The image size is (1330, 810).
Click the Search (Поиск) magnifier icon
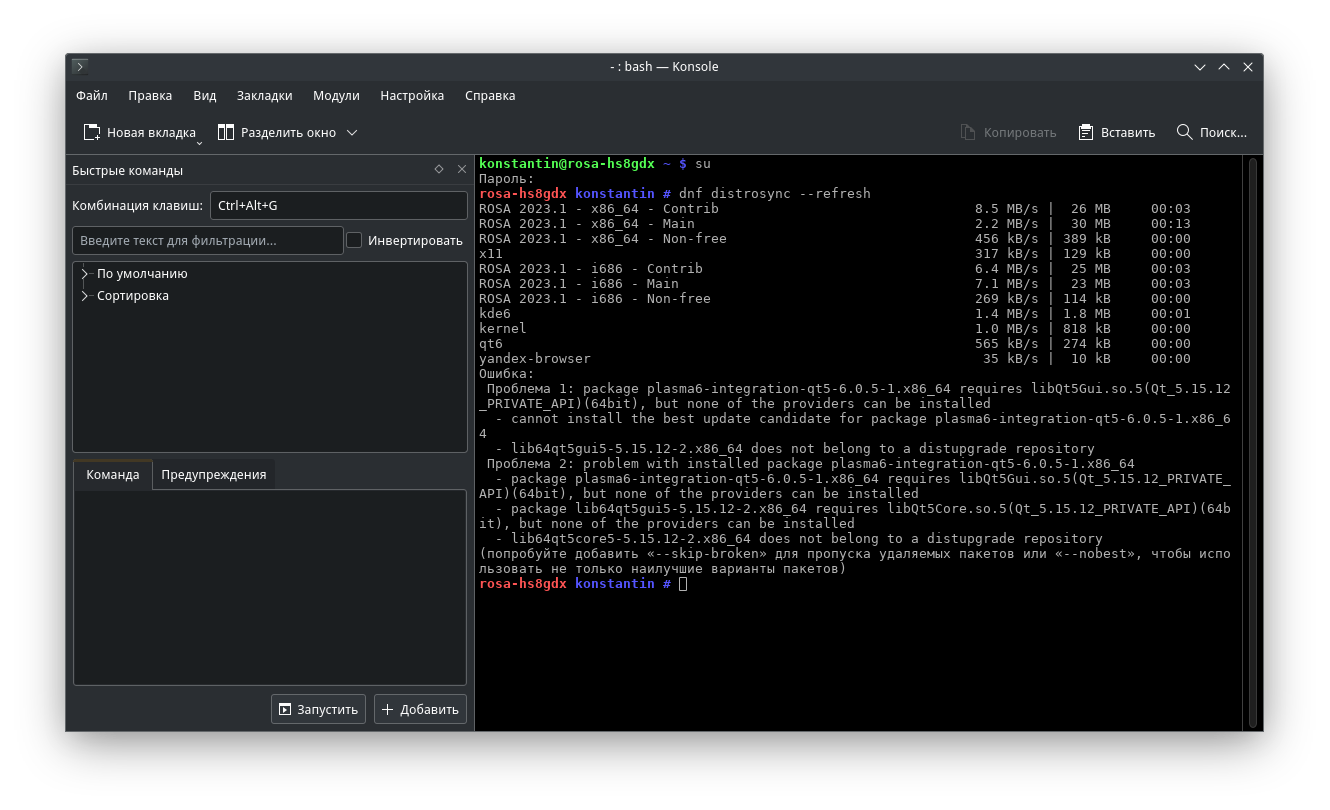point(1185,132)
